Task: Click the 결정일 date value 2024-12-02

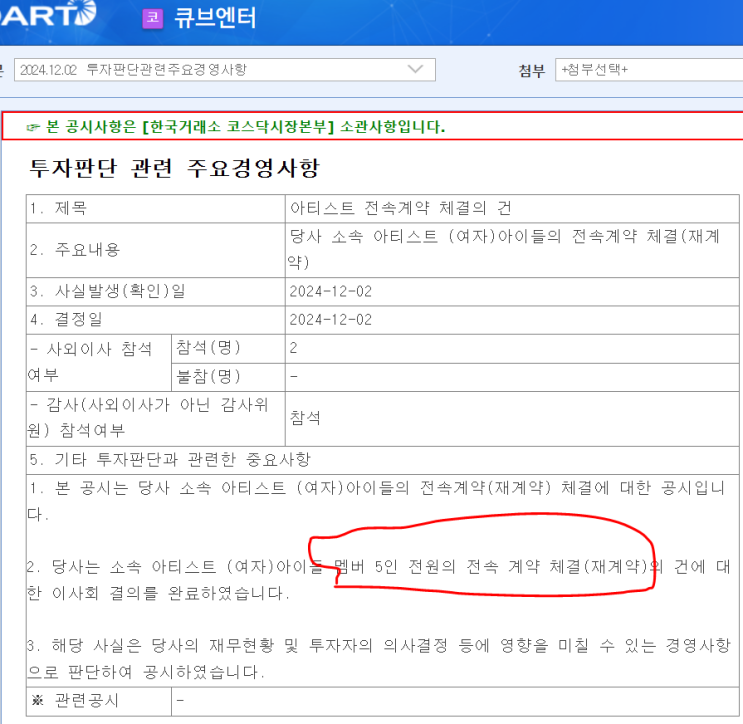Action: [331, 320]
